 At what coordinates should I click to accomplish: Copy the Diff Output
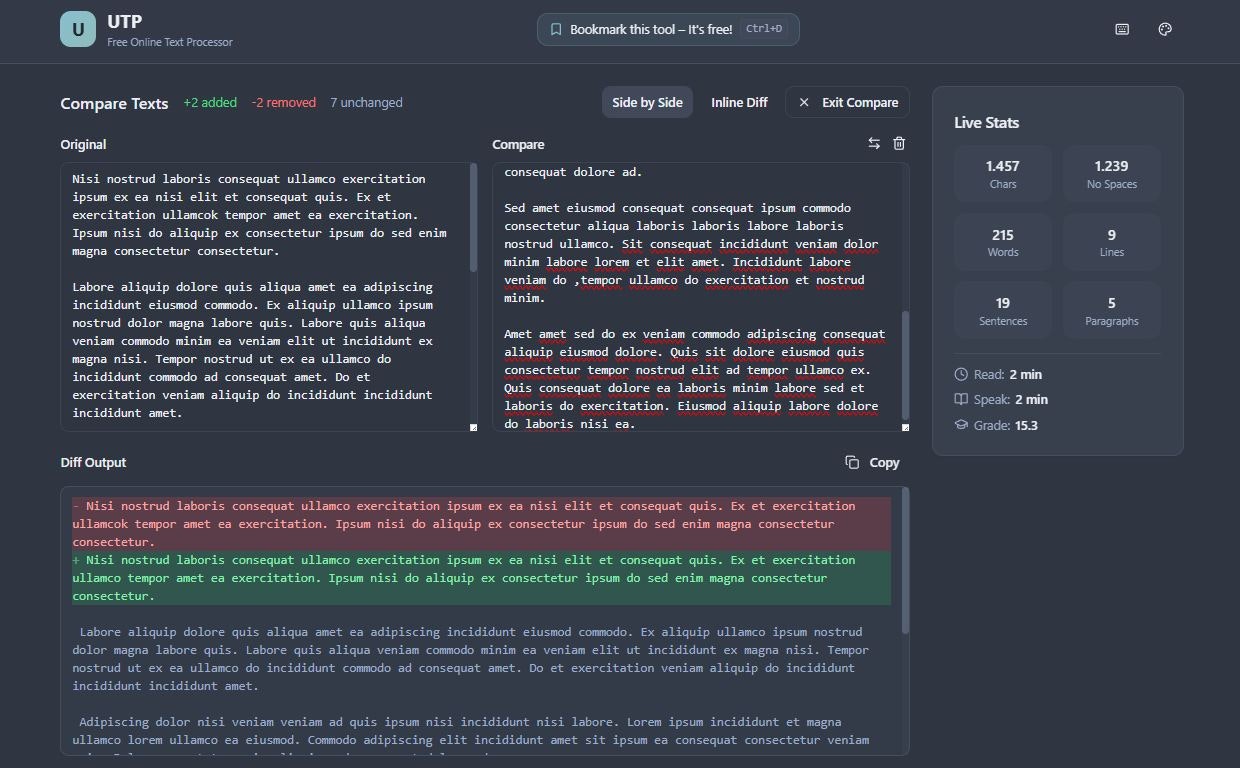click(871, 462)
